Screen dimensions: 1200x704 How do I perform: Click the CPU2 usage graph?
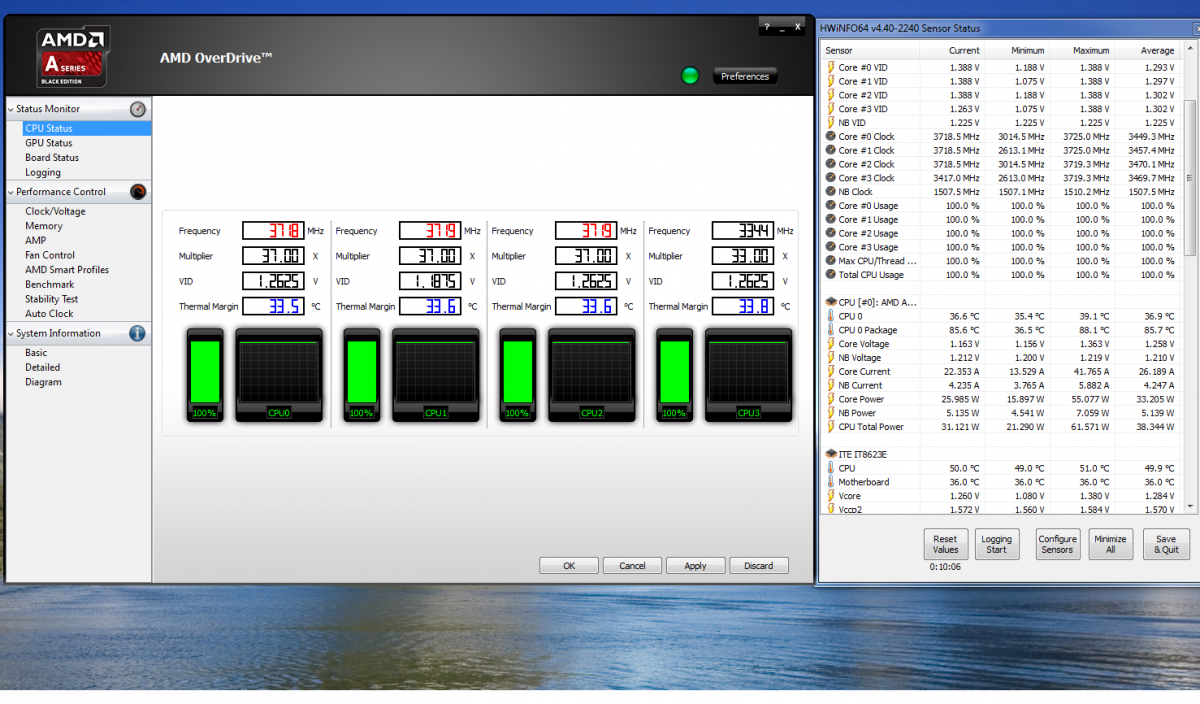(x=592, y=375)
